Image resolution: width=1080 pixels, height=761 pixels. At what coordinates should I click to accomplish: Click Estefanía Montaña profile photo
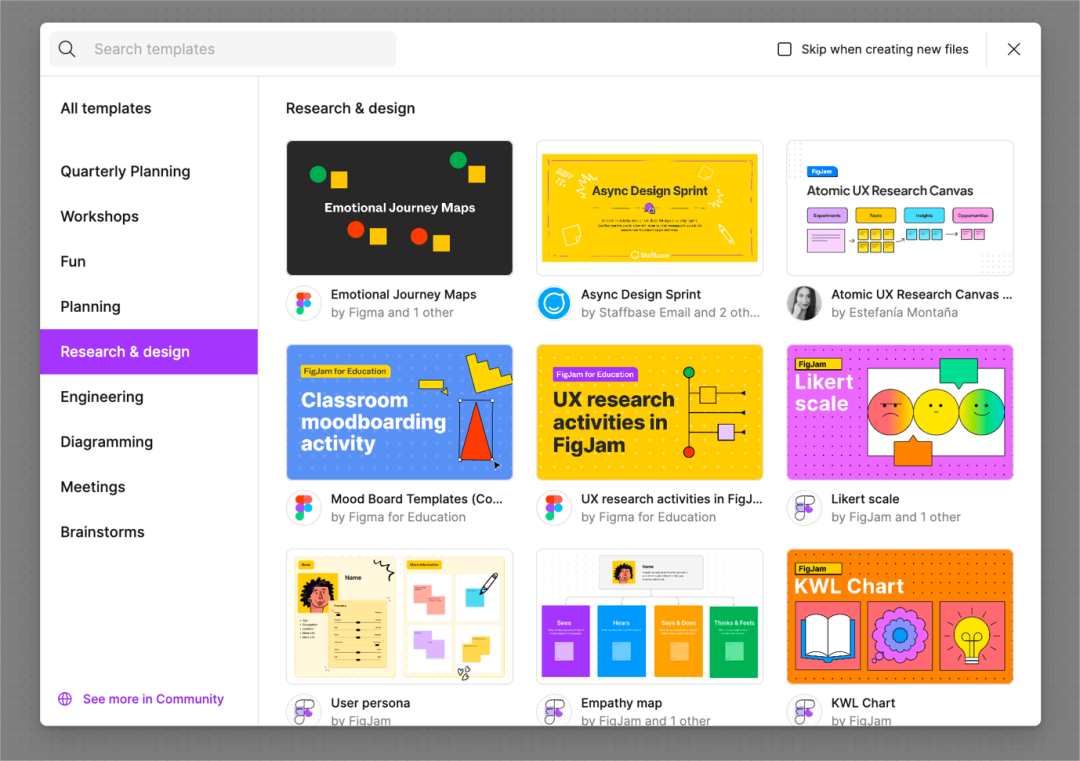(x=804, y=303)
